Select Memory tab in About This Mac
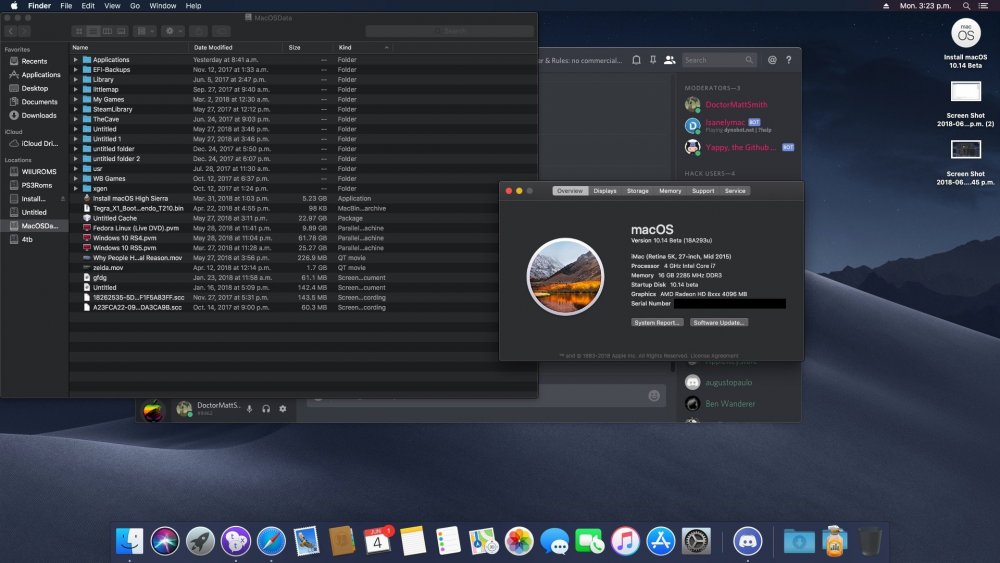 point(670,191)
